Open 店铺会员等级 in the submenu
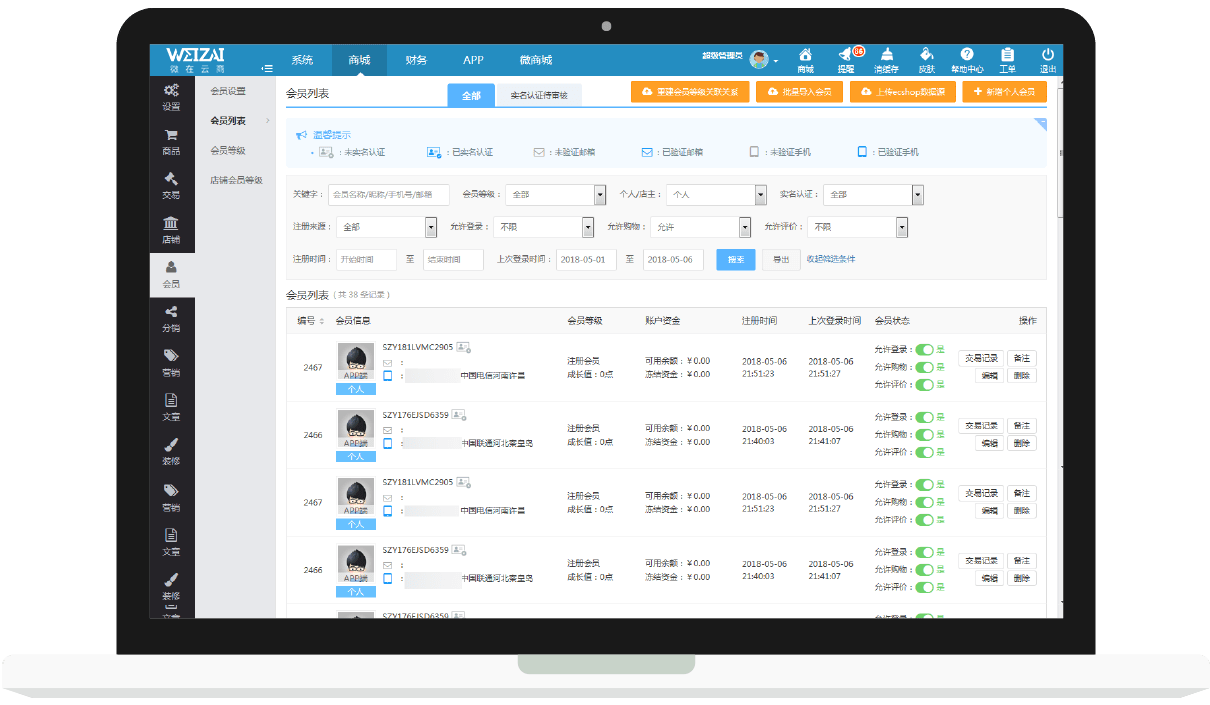This screenshot has height=705, width=1210. (237, 180)
